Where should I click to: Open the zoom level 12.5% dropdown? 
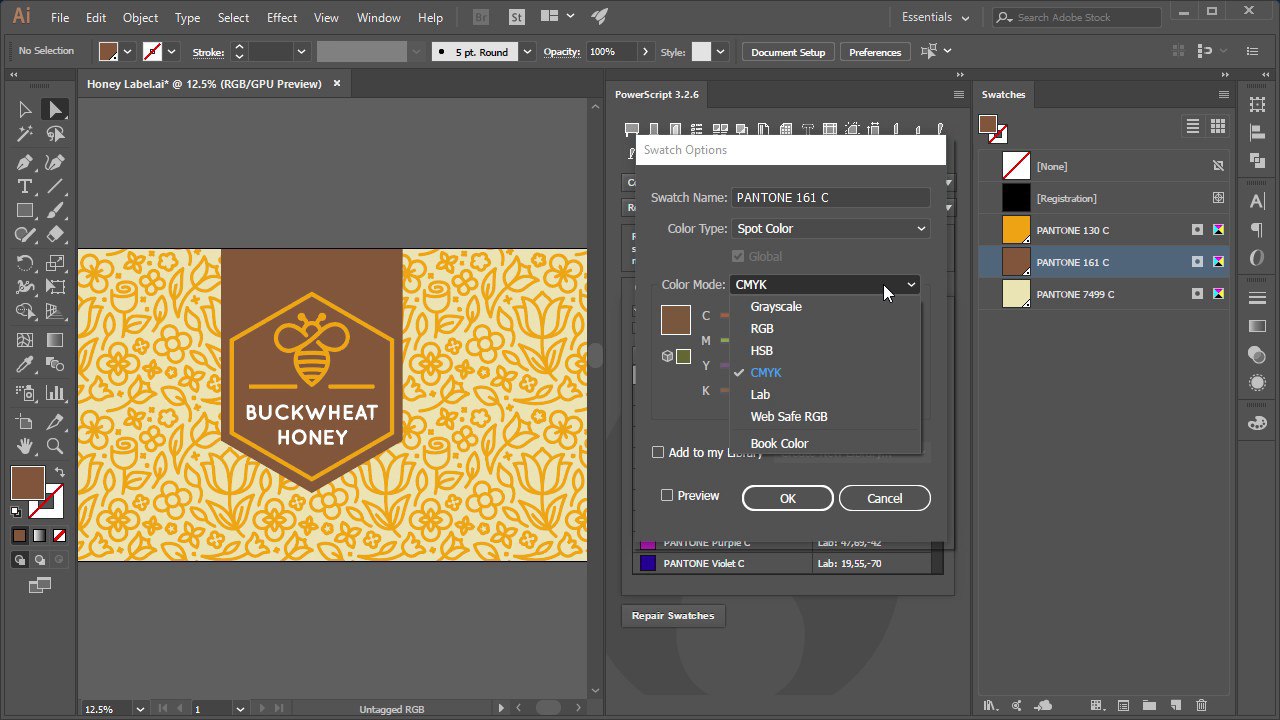140,709
